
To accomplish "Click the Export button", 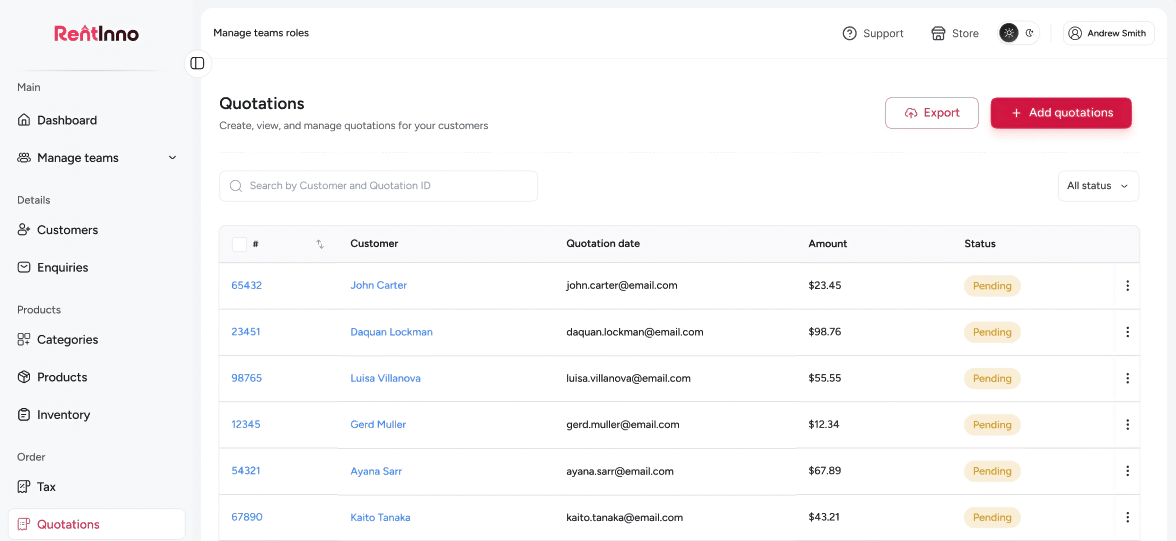I will click(x=932, y=113).
